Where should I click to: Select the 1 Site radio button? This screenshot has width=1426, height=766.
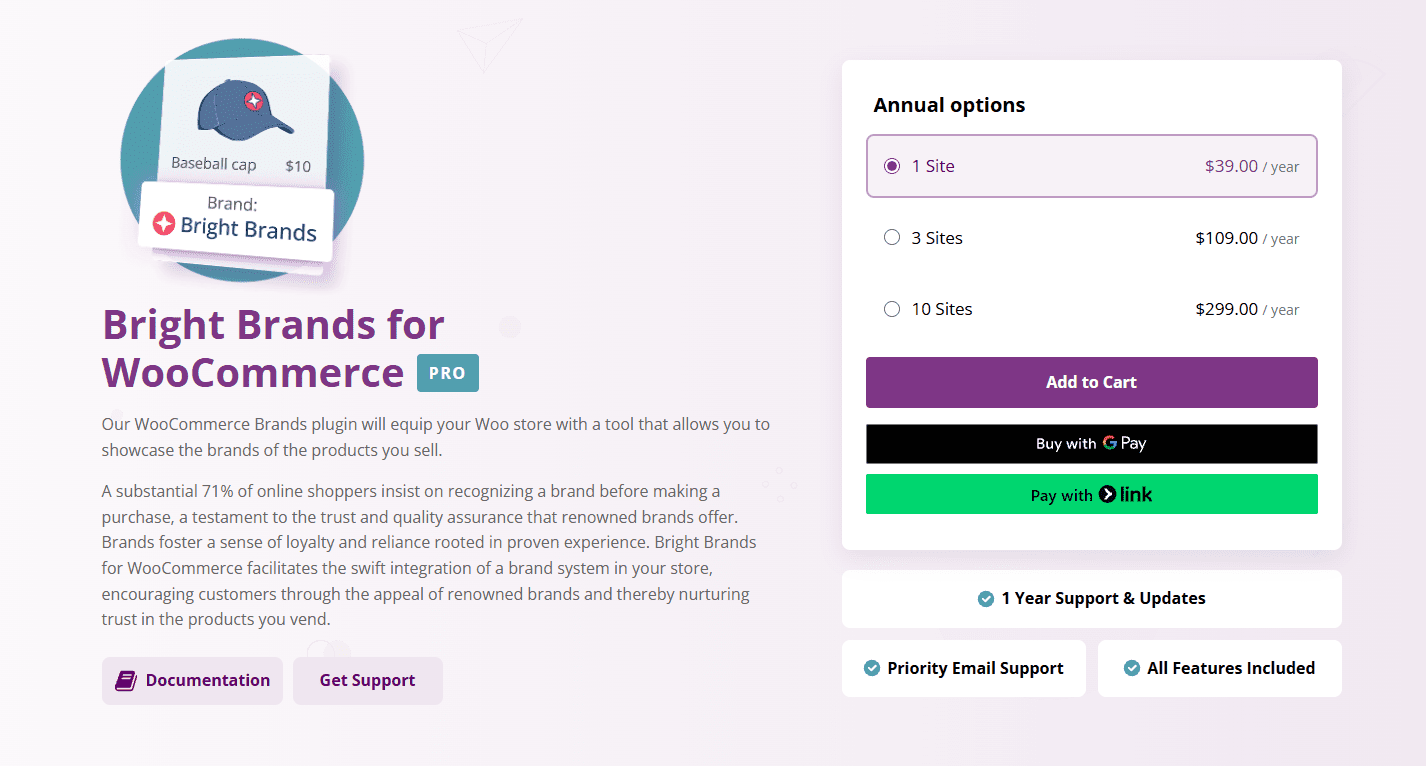[892, 166]
